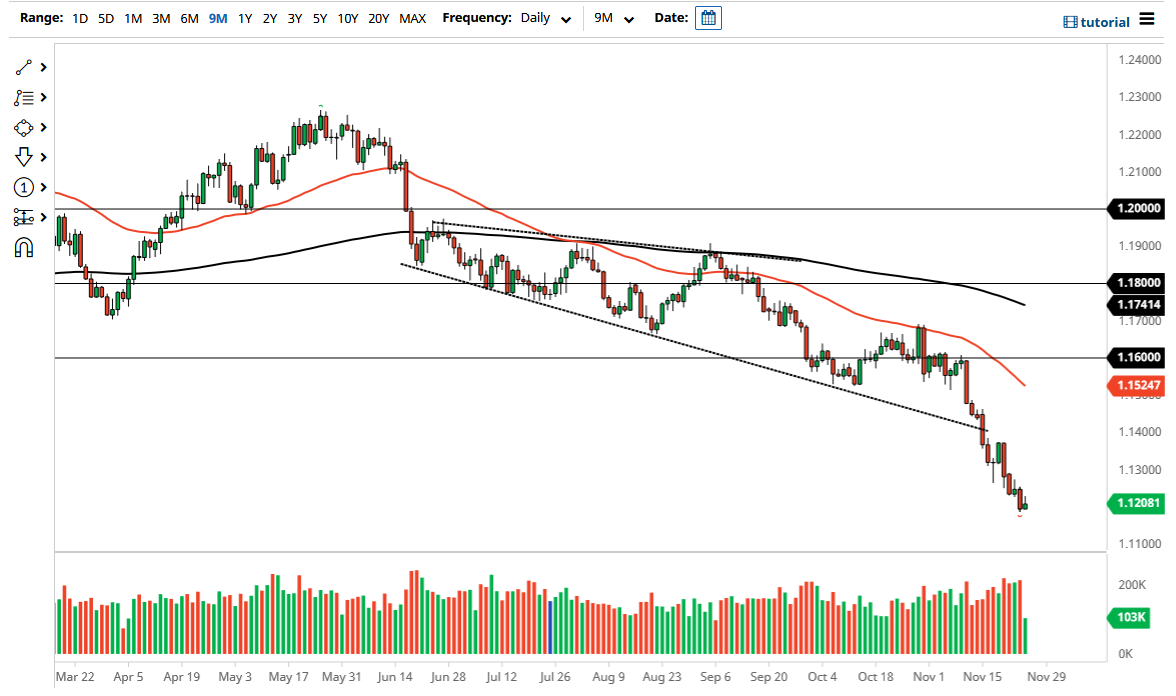Image resolution: width=1176 pixels, height=696 pixels.
Task: Select the trend line drawing tool
Action: pos(24,67)
